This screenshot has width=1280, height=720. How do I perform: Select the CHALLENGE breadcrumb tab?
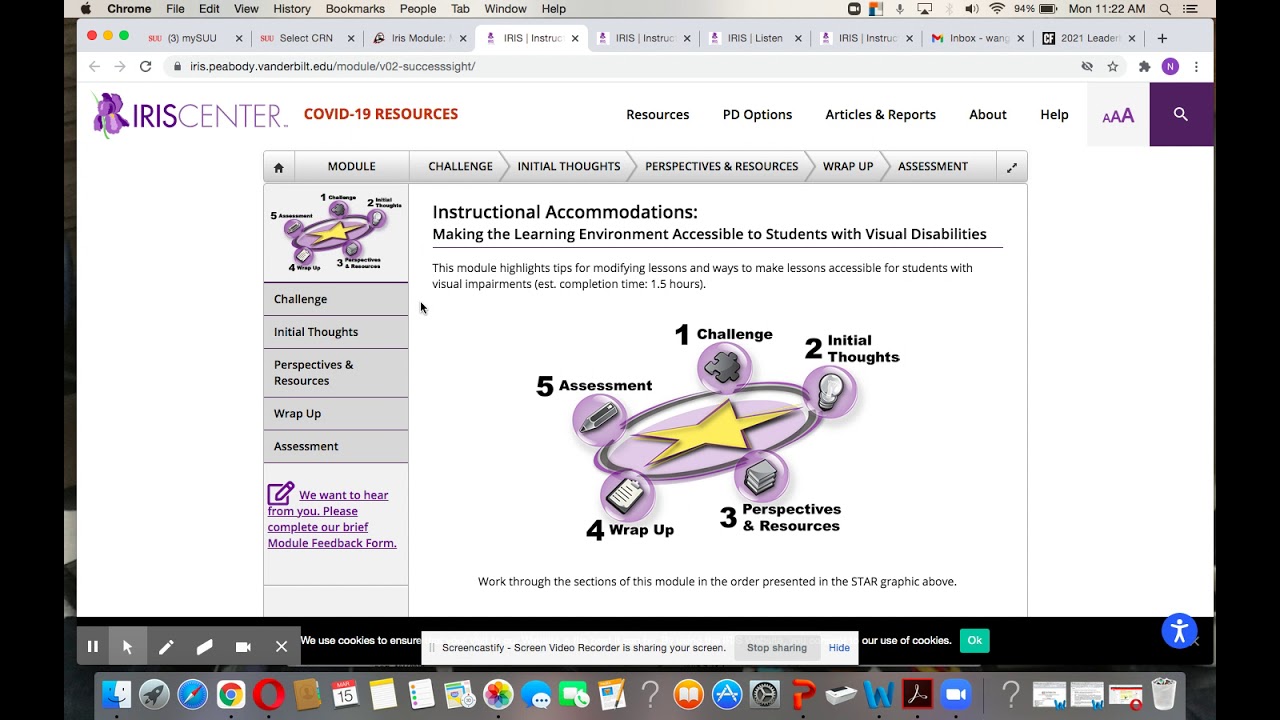(x=460, y=167)
